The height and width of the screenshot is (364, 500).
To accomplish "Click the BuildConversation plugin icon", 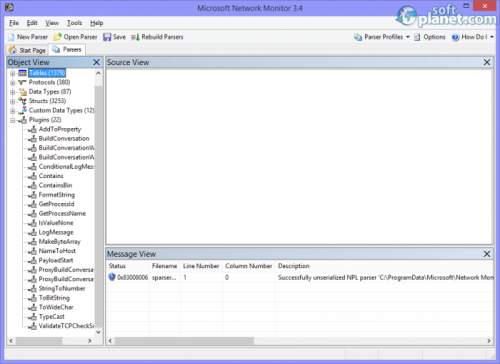I will [x=32, y=139].
